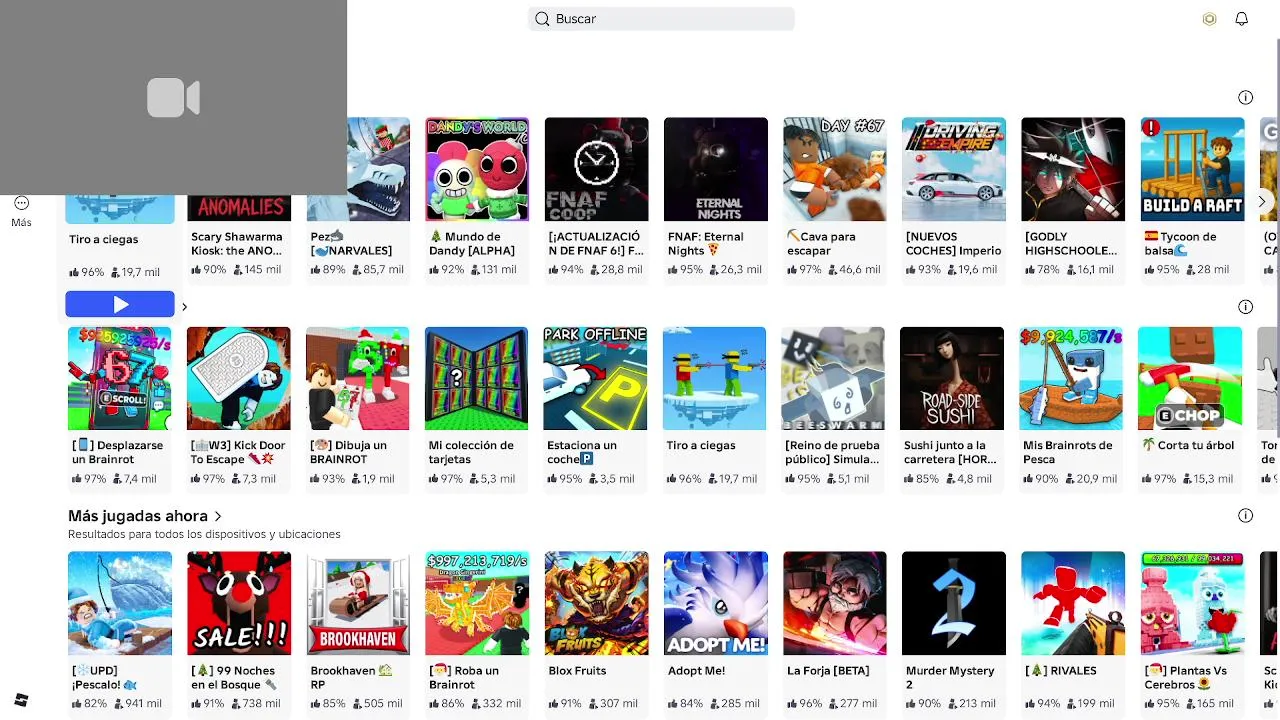The height and width of the screenshot is (720, 1280).
Task: Open La Forja BETA thumbnail
Action: pos(835,603)
